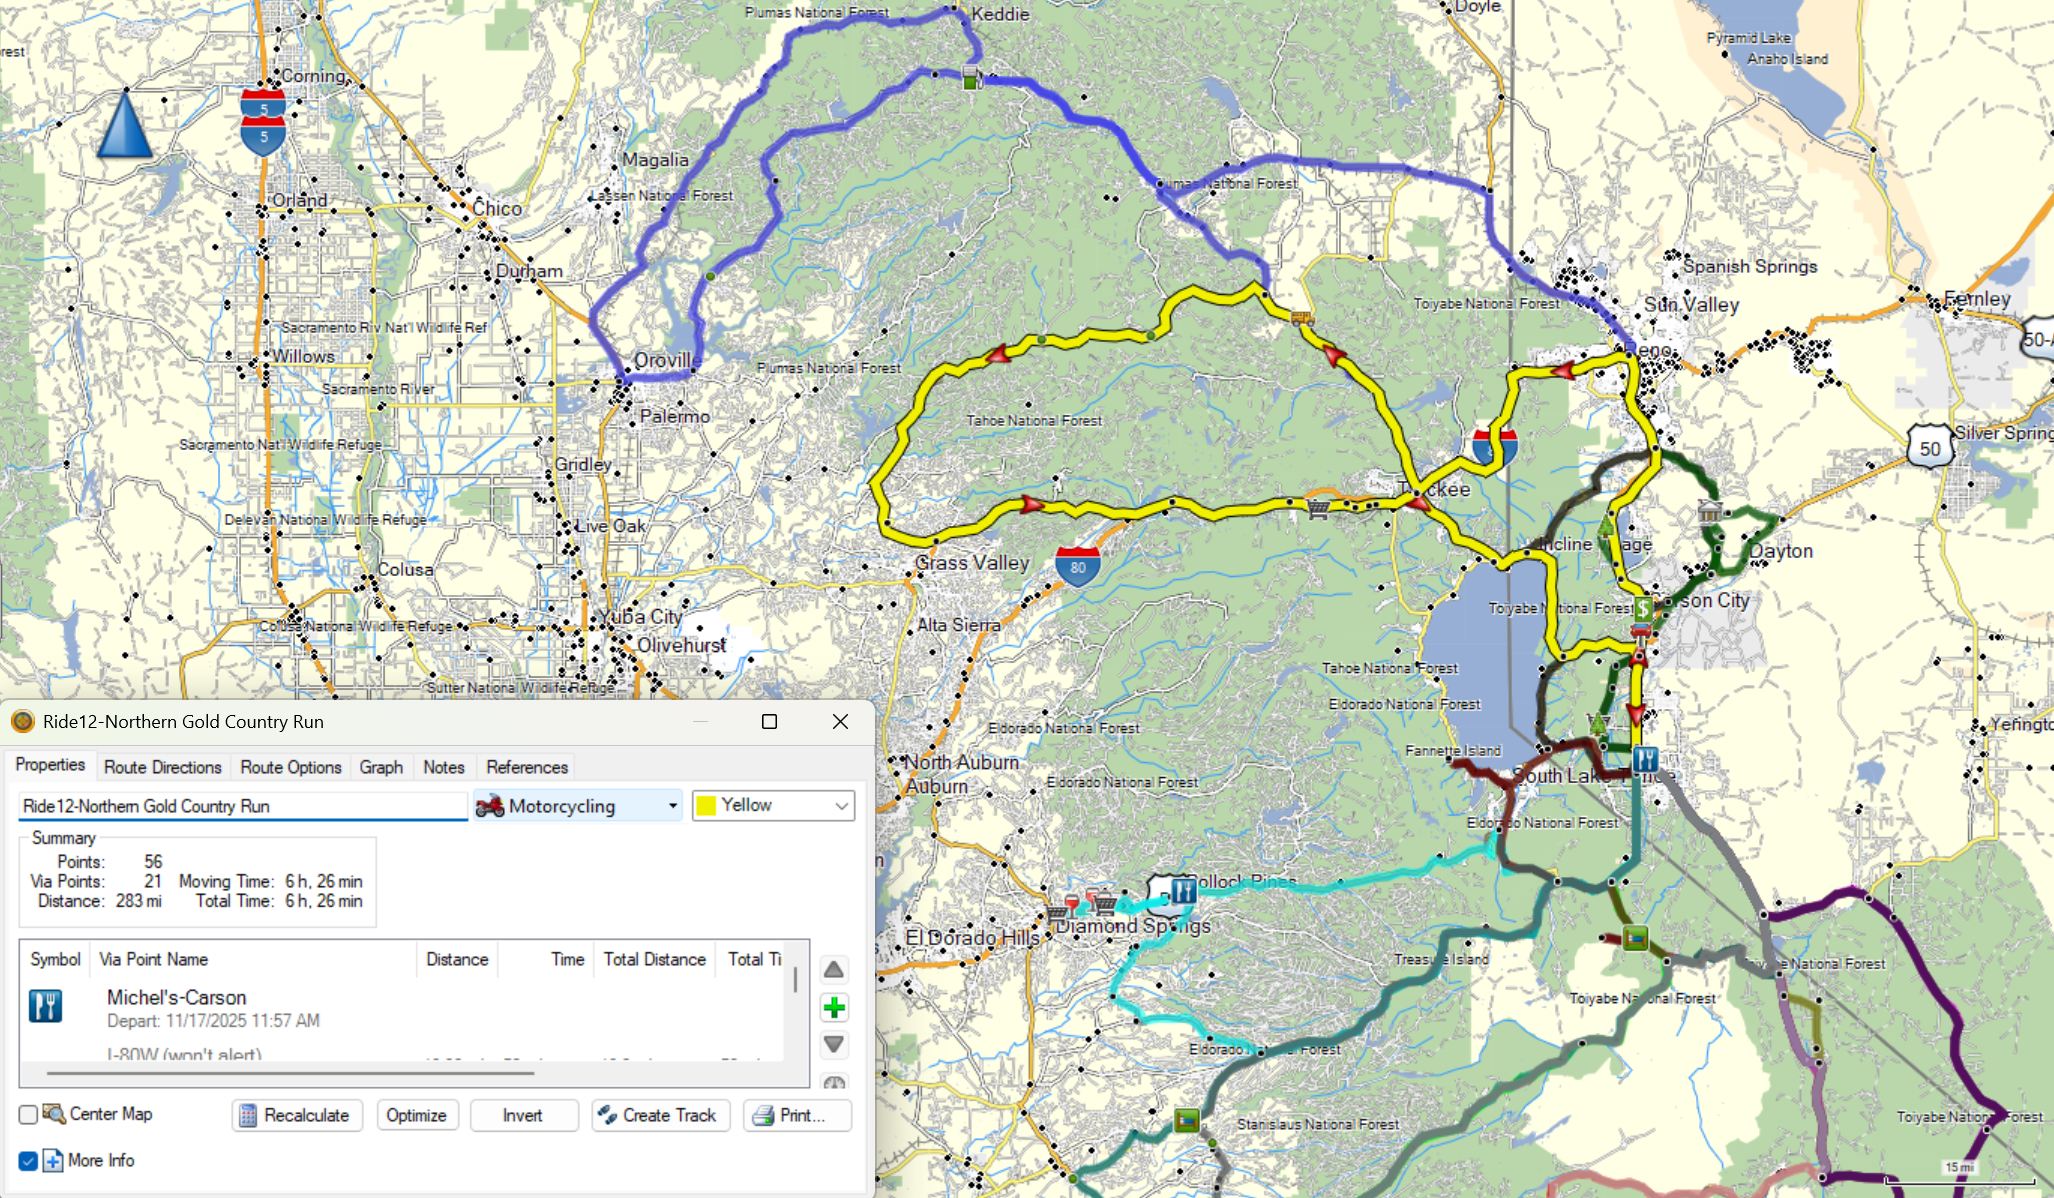Click Michel's-Carson restaurant symbol in list

coord(46,1006)
